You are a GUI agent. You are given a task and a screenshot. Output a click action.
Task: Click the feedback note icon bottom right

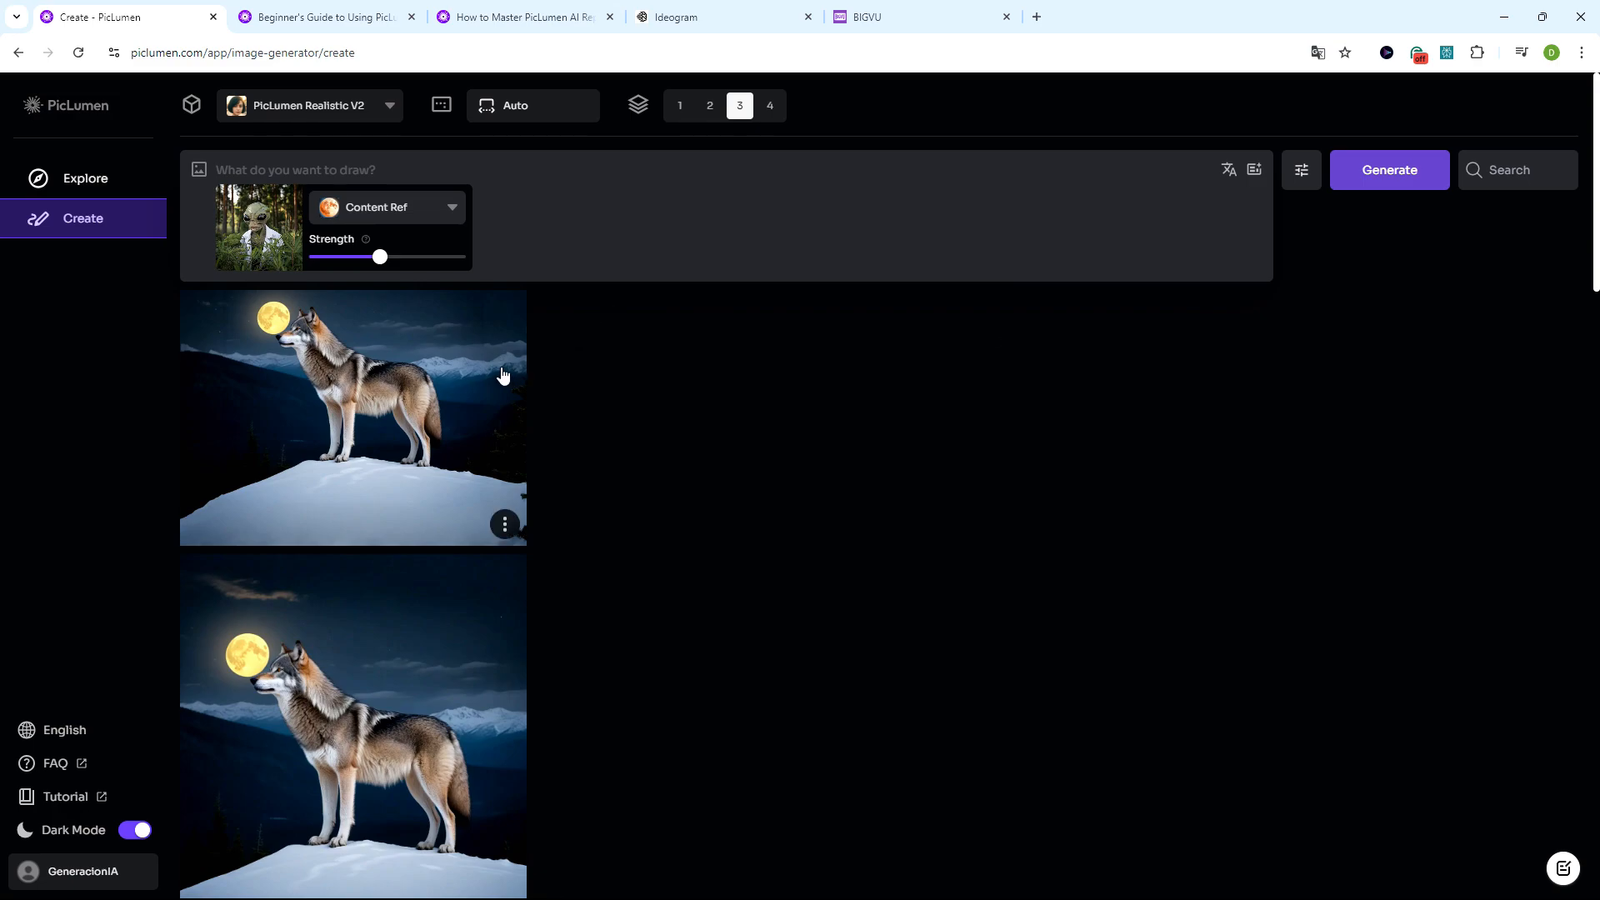1563,868
